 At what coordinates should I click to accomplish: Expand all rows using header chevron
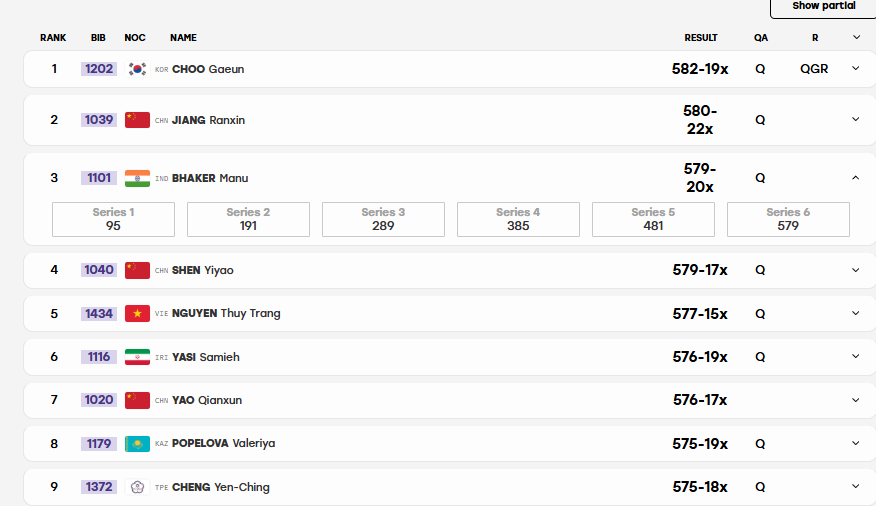coord(856,37)
